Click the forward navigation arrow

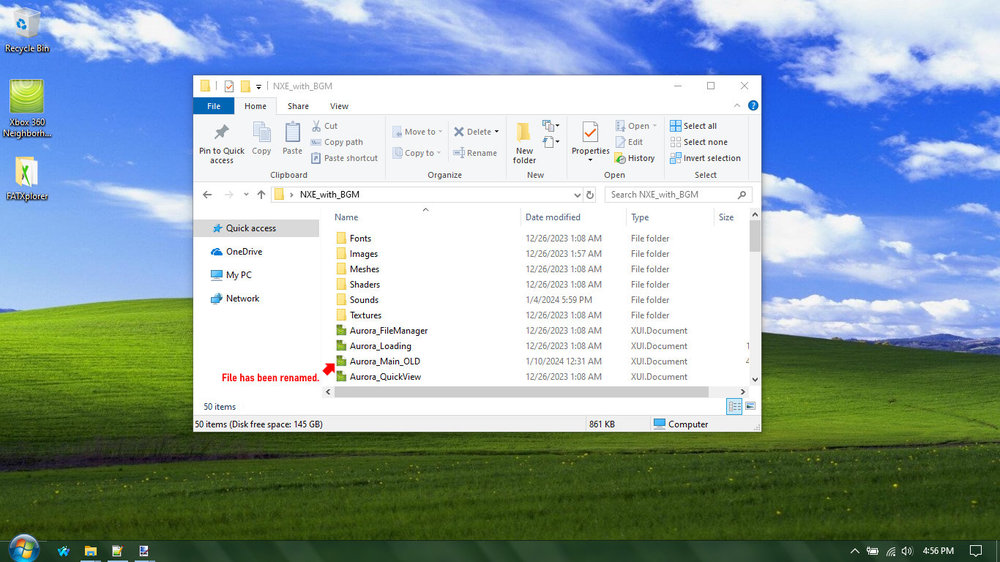(x=228, y=195)
